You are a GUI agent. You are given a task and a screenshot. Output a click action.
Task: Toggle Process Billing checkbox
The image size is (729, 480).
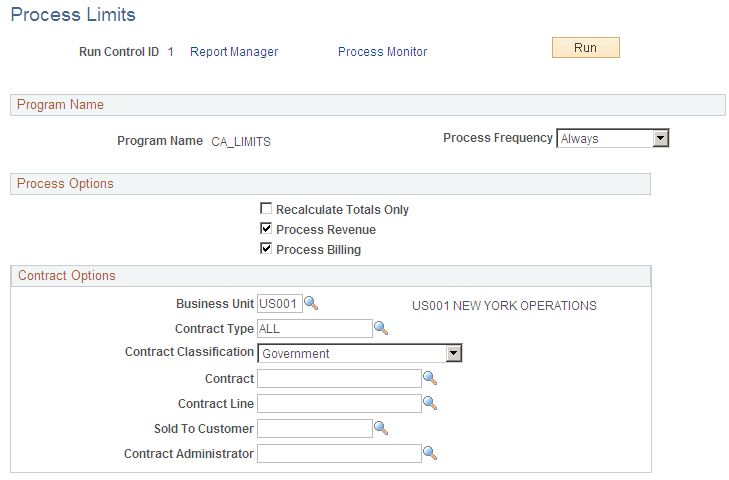[266, 250]
